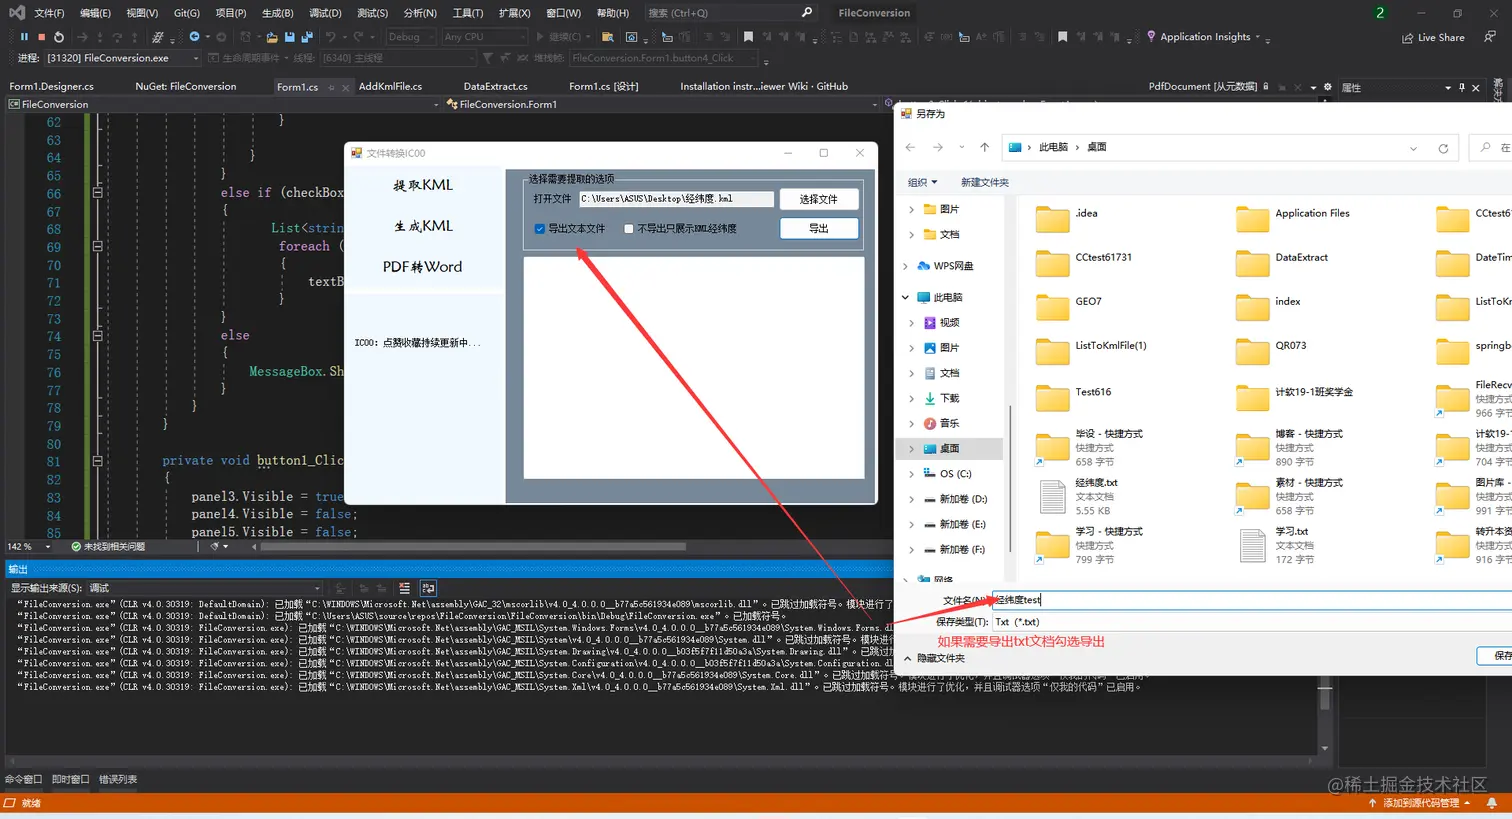Open the process FileConversion.exe dropdown

point(123,58)
